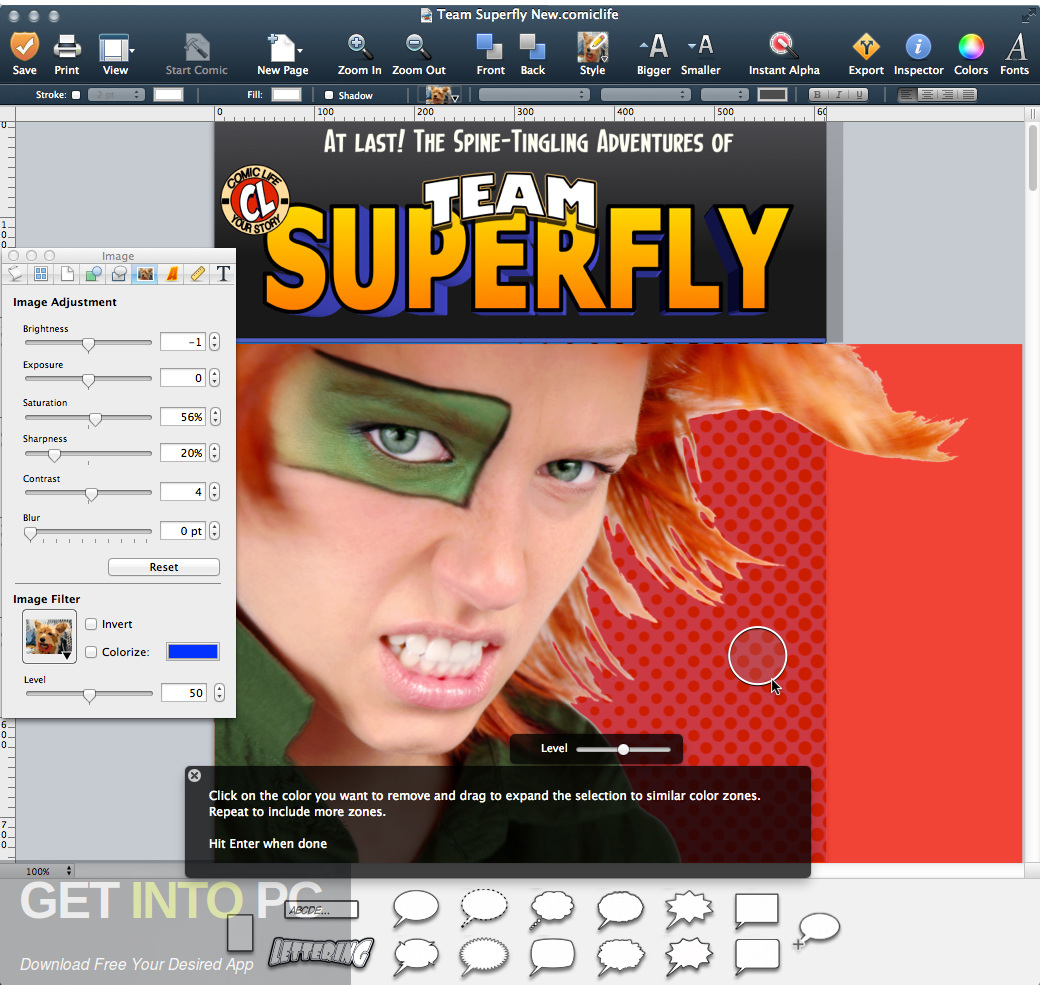The height and width of the screenshot is (985, 1040).
Task: Click the text color swatch in format bar
Action: tap(773, 95)
